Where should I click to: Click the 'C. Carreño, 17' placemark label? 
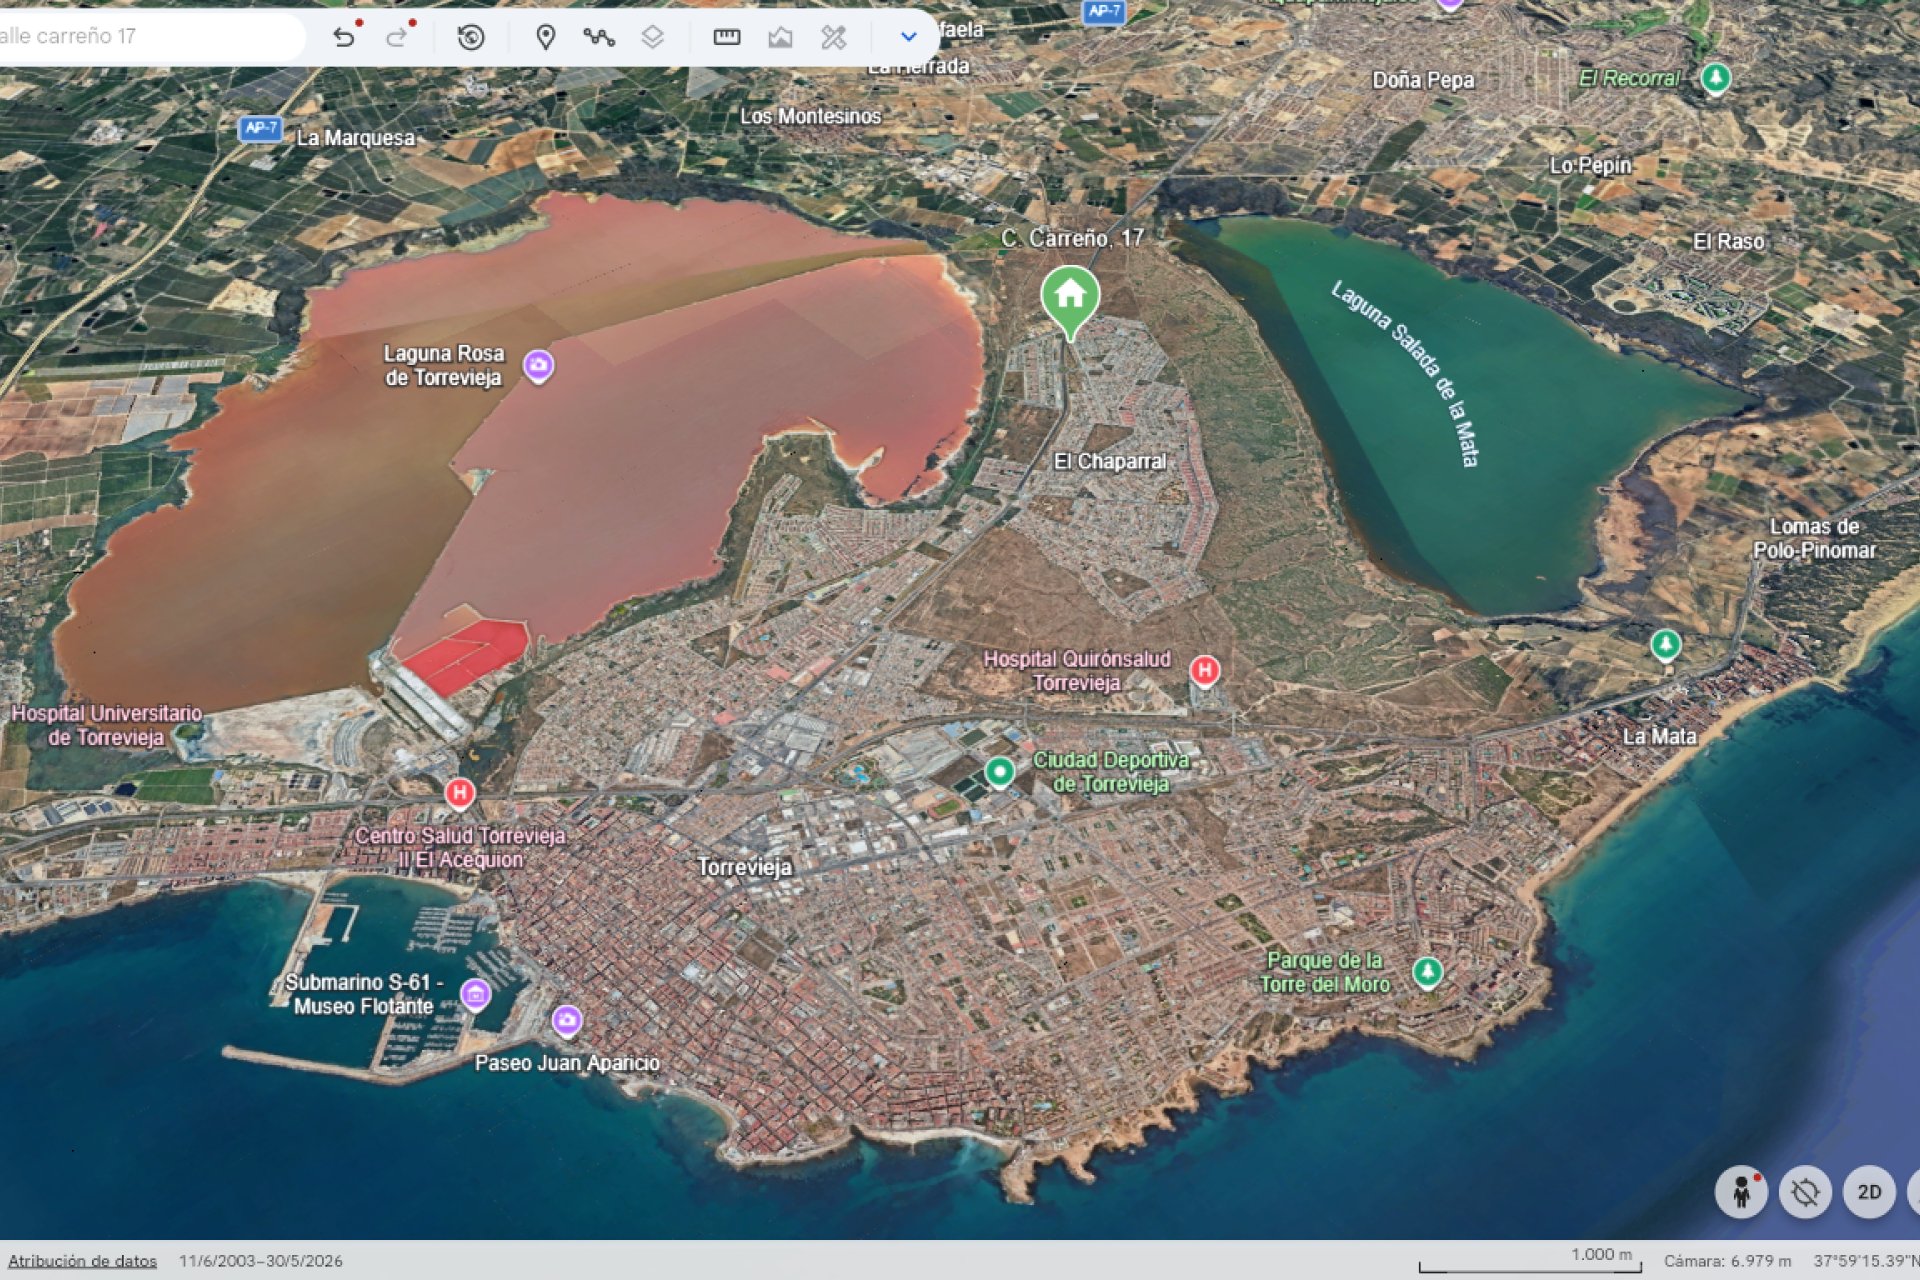click(x=1072, y=238)
